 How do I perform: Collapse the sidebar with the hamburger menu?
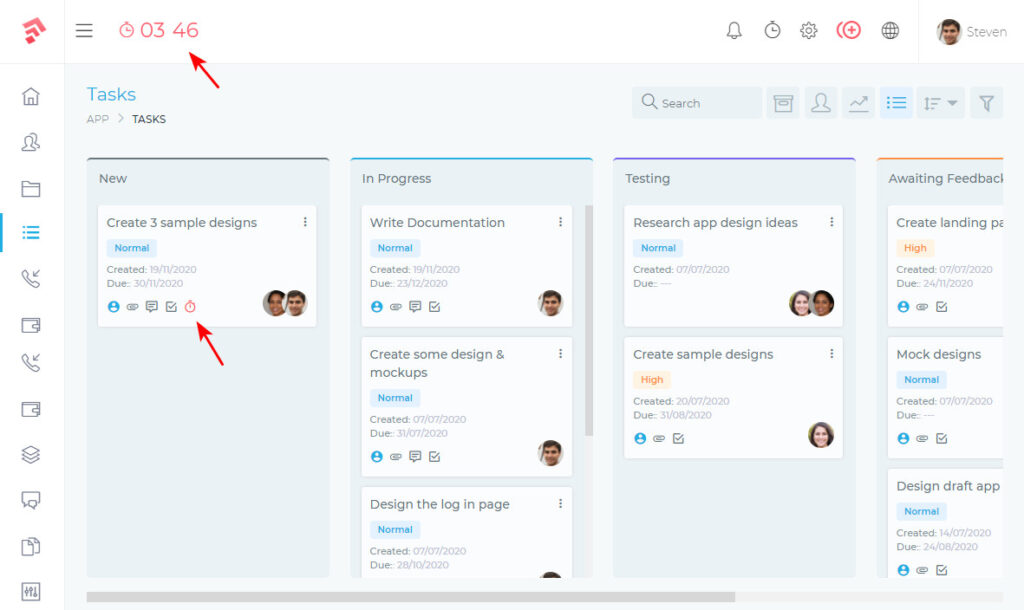click(84, 30)
